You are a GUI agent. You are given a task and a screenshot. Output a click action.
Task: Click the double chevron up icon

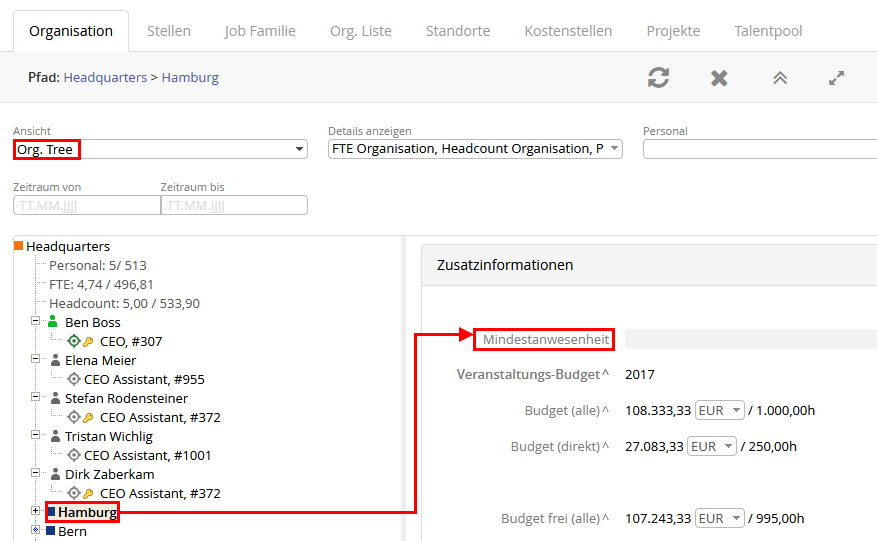coord(780,78)
